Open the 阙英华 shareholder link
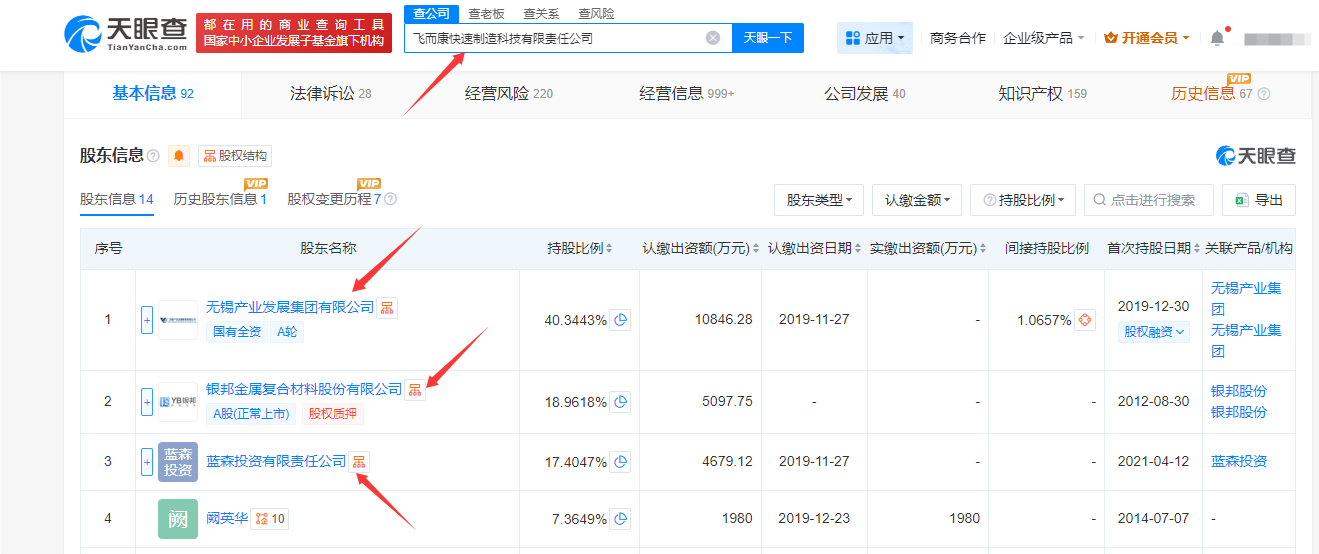The height and width of the screenshot is (554, 1319). [x=226, y=519]
